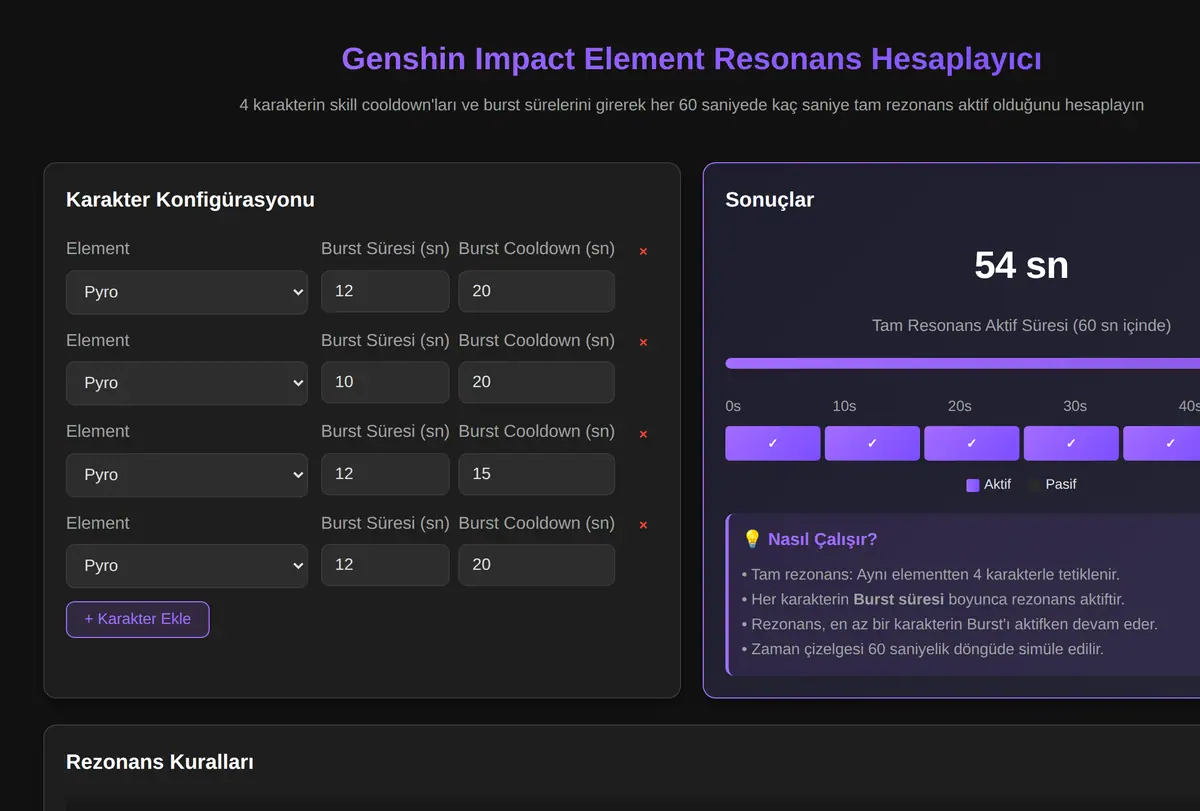The width and height of the screenshot is (1200, 811).
Task: Select second row's Burst Cooldown field
Action: click(x=537, y=382)
